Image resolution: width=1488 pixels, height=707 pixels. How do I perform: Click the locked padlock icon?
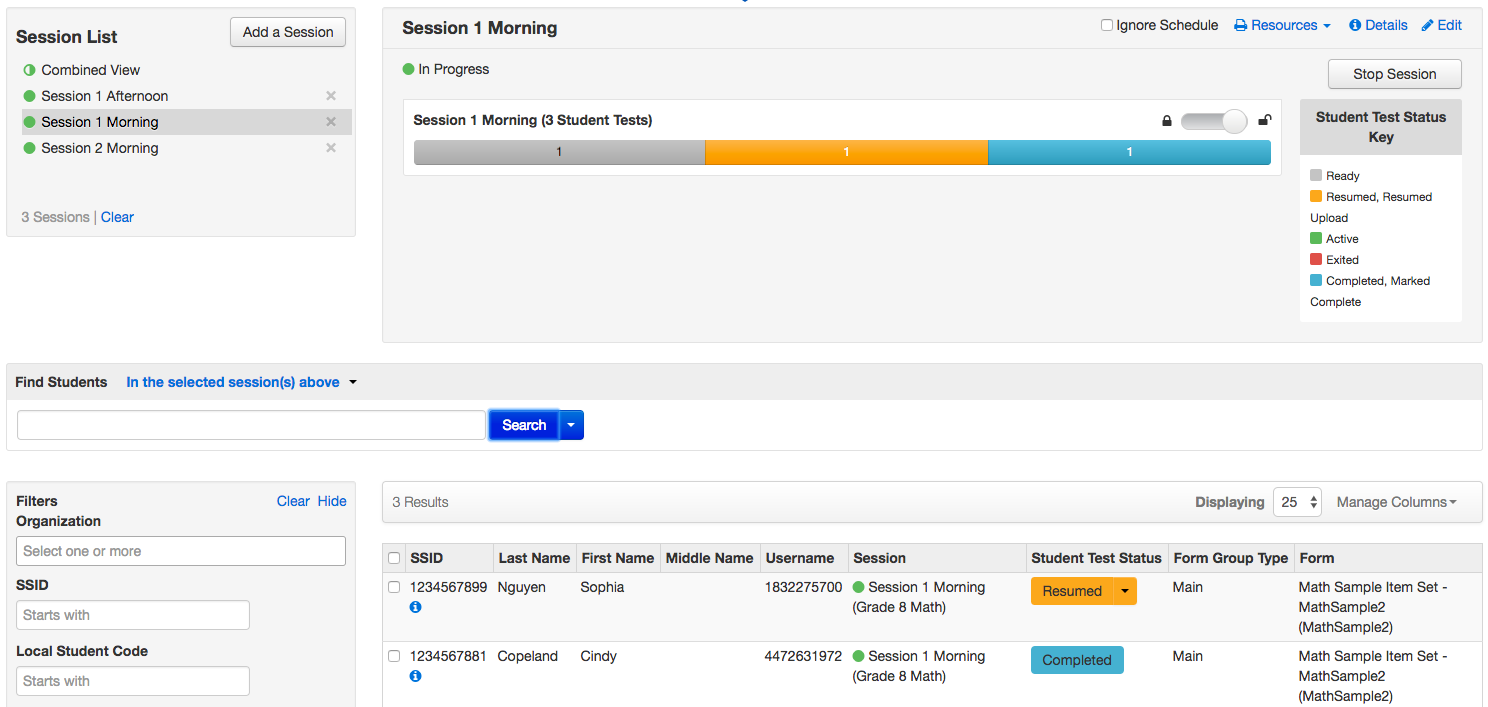tap(1166, 121)
